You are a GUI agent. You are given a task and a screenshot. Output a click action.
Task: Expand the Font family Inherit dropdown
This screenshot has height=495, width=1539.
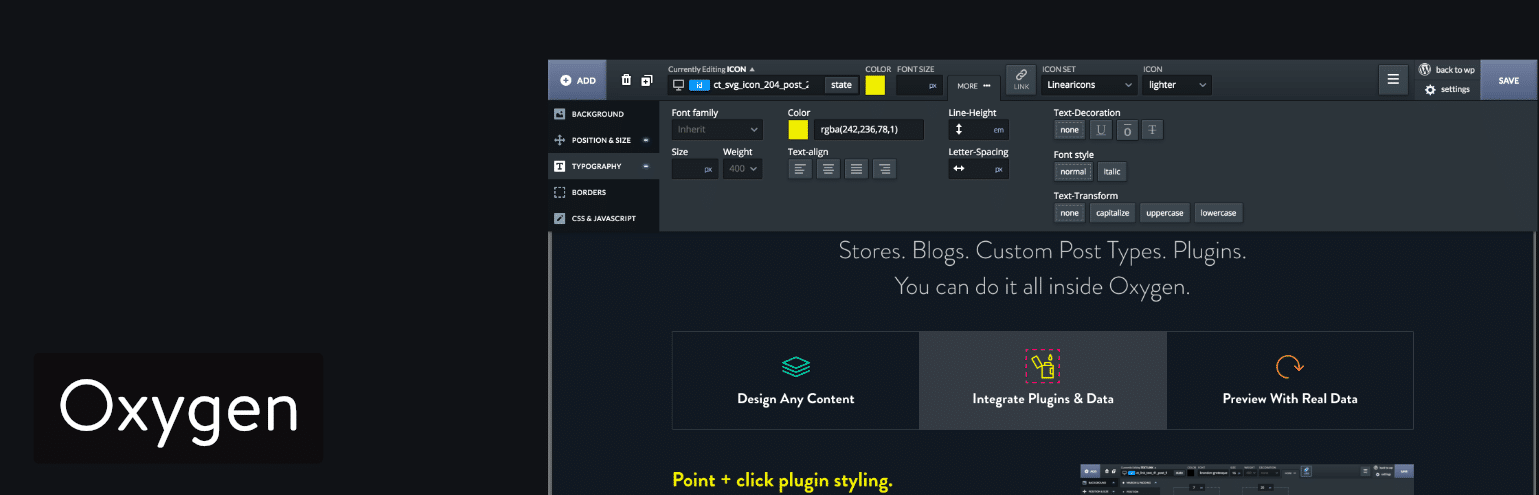717,129
